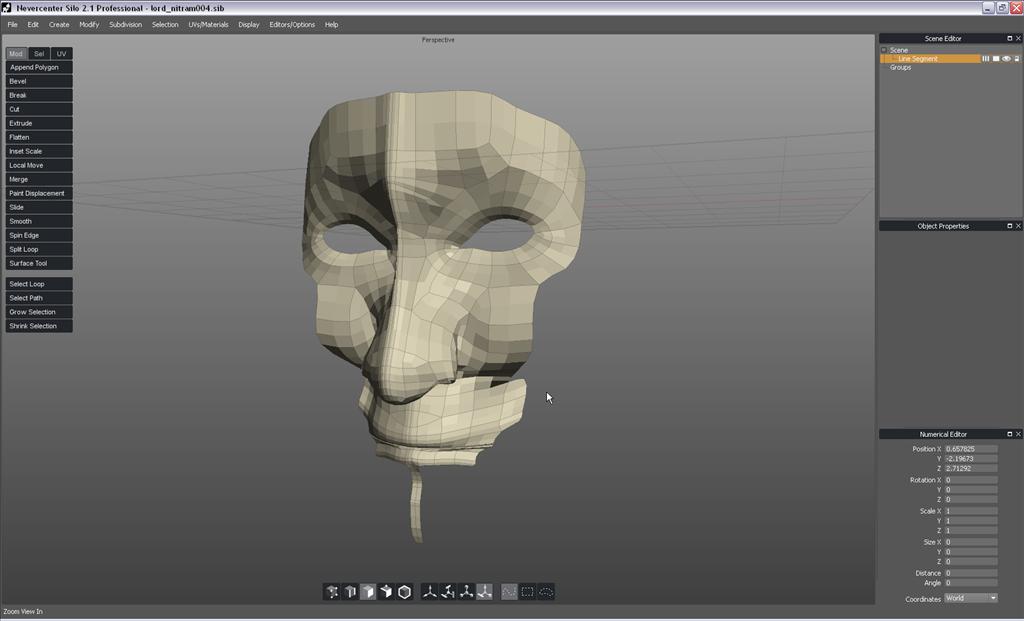Click the Extrude button

[x=39, y=123]
